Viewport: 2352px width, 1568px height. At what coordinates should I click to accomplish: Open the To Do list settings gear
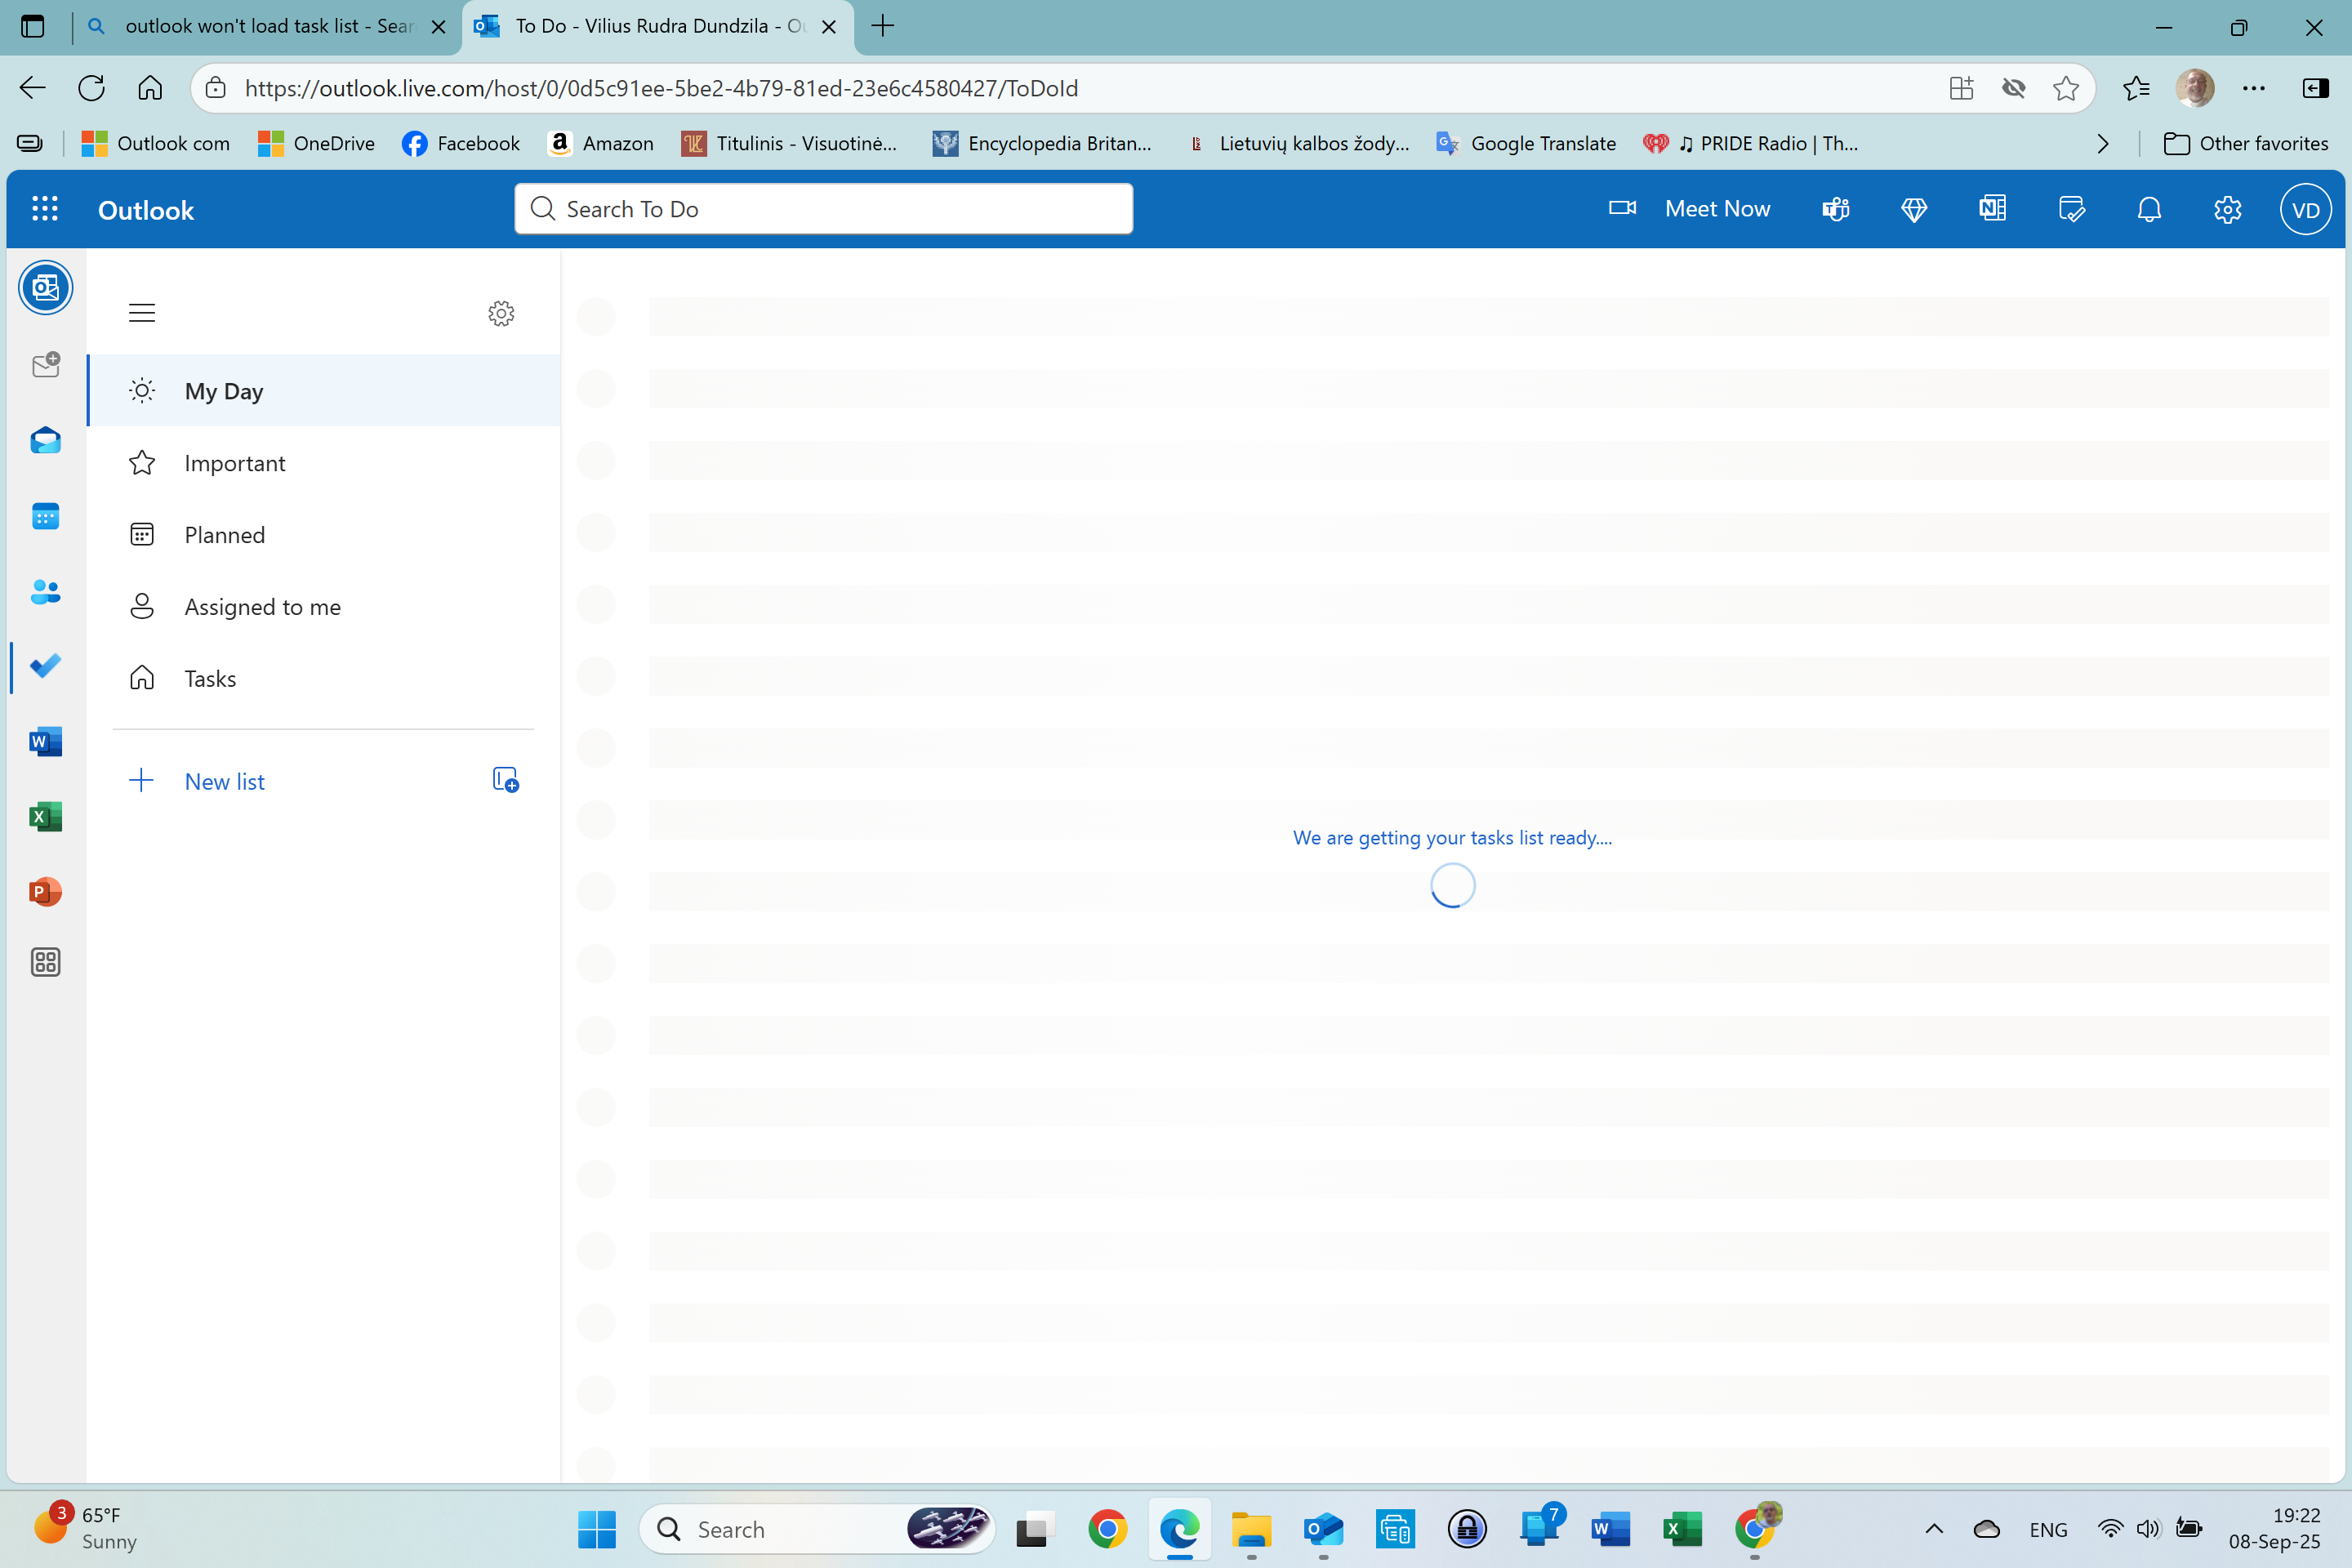[x=501, y=313]
